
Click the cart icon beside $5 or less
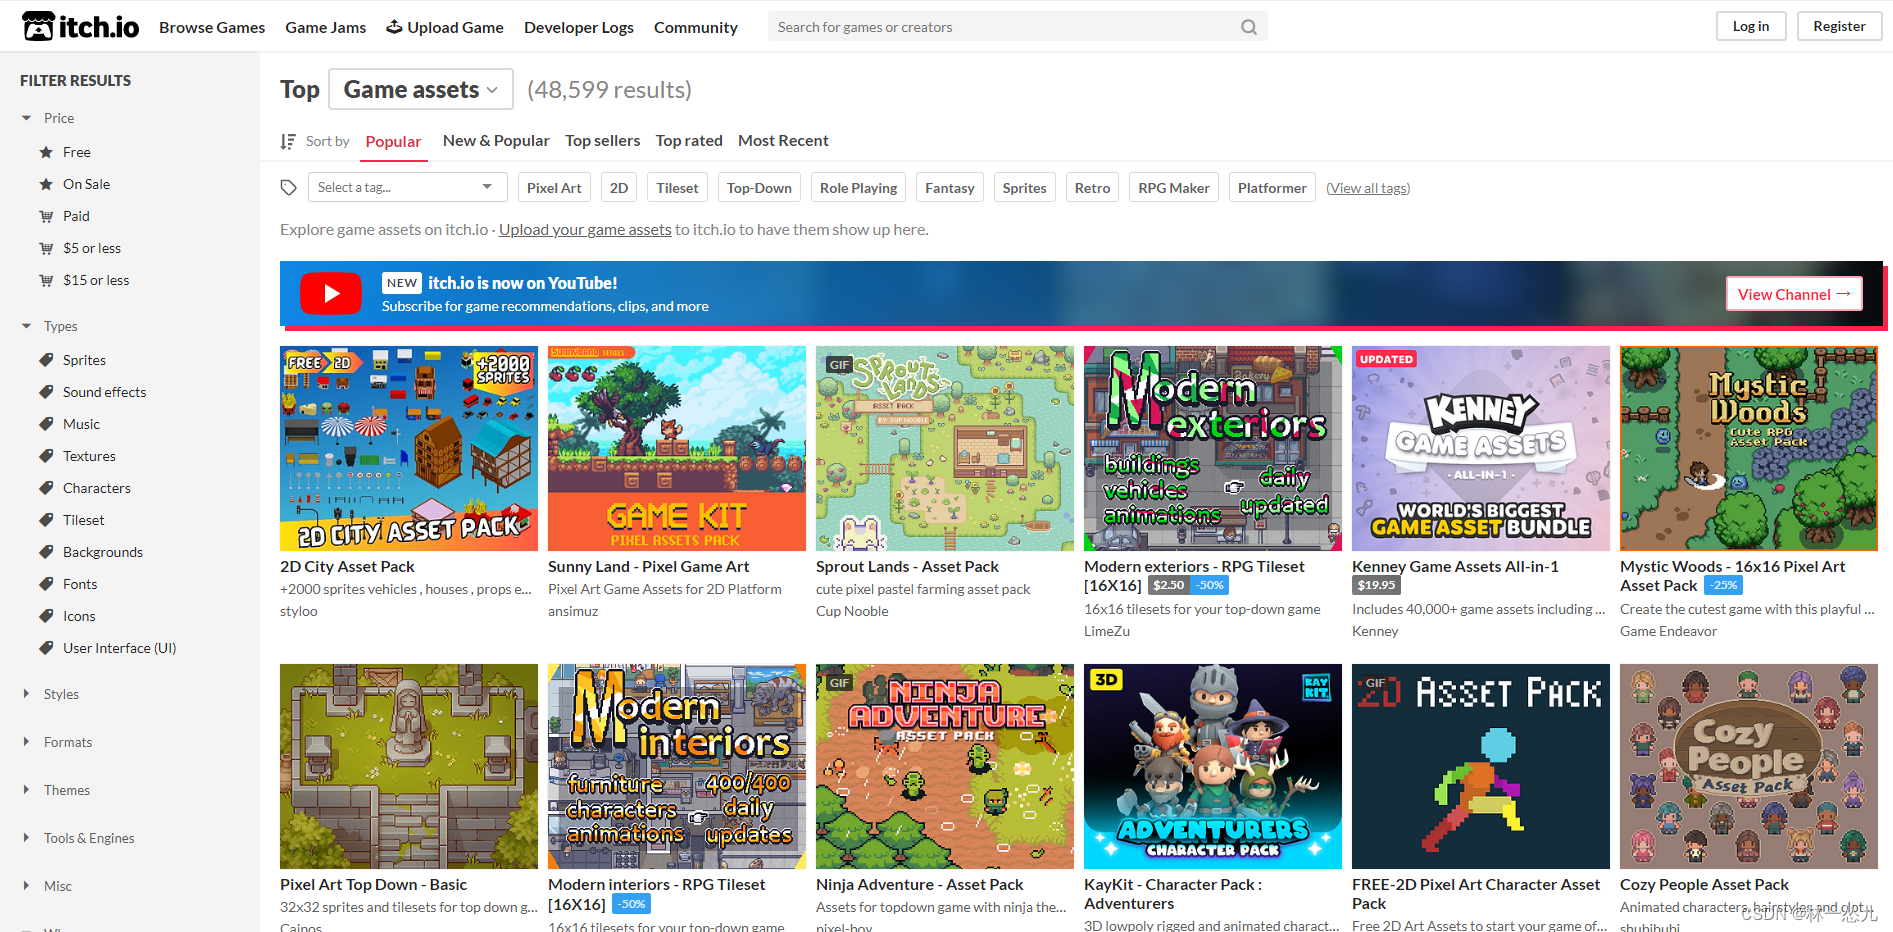46,248
